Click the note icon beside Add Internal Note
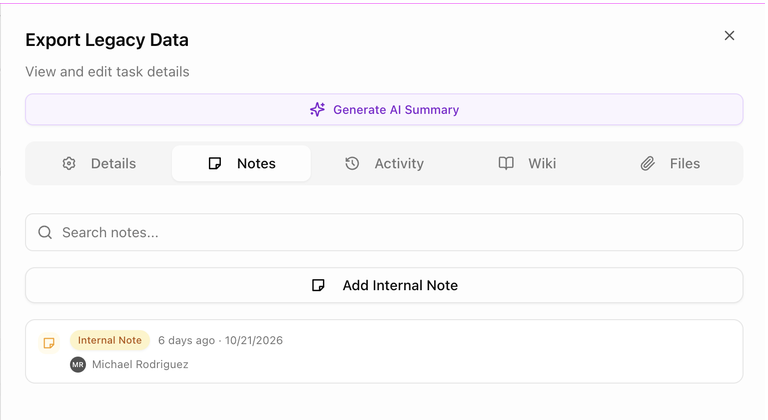 click(x=318, y=285)
